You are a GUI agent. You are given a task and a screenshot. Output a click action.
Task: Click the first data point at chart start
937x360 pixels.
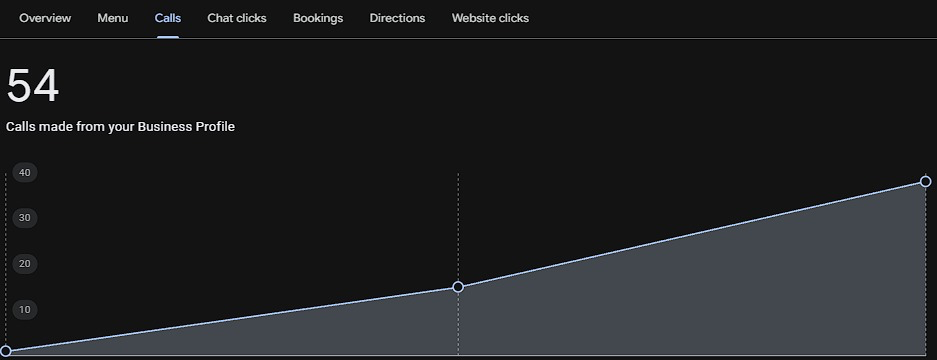point(5,351)
